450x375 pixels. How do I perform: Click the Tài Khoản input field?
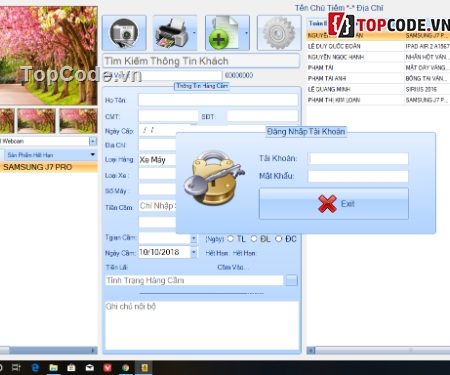[358, 158]
